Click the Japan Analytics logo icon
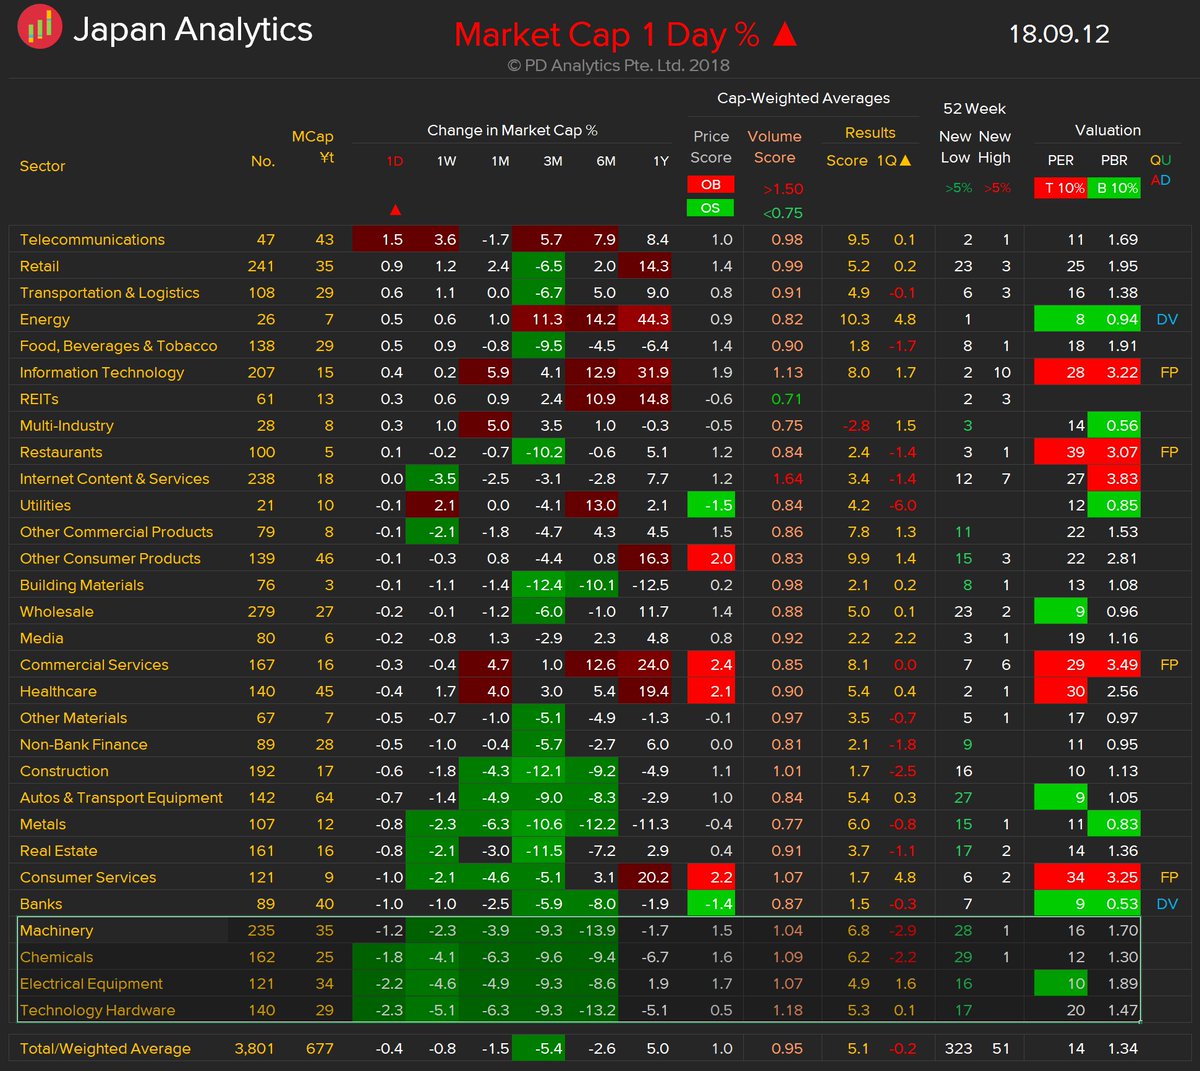 click(x=39, y=30)
